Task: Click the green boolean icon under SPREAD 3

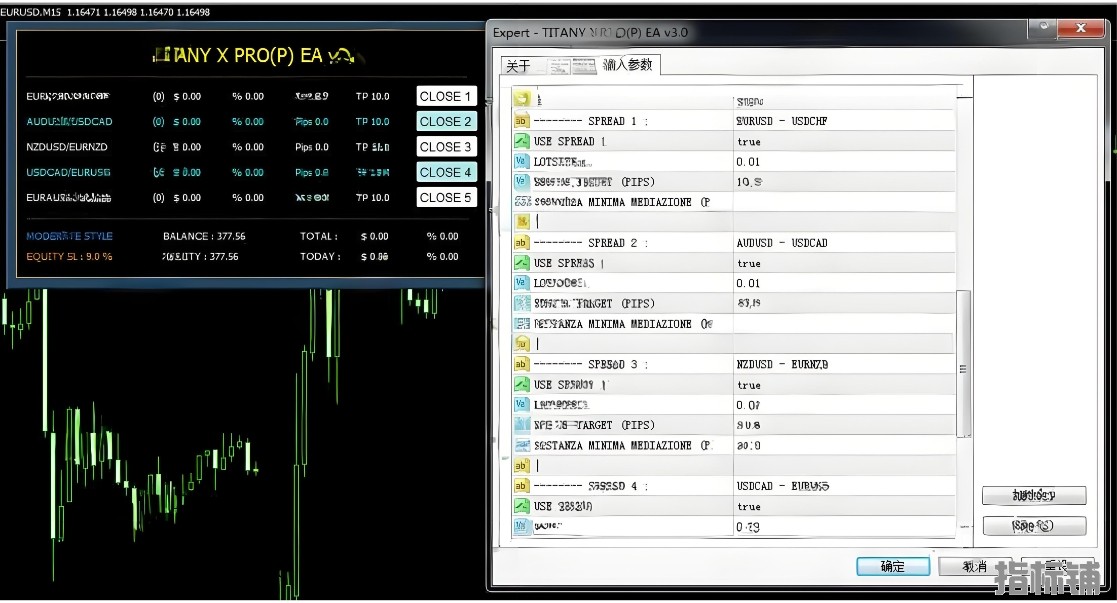Action: pyautogui.click(x=521, y=385)
